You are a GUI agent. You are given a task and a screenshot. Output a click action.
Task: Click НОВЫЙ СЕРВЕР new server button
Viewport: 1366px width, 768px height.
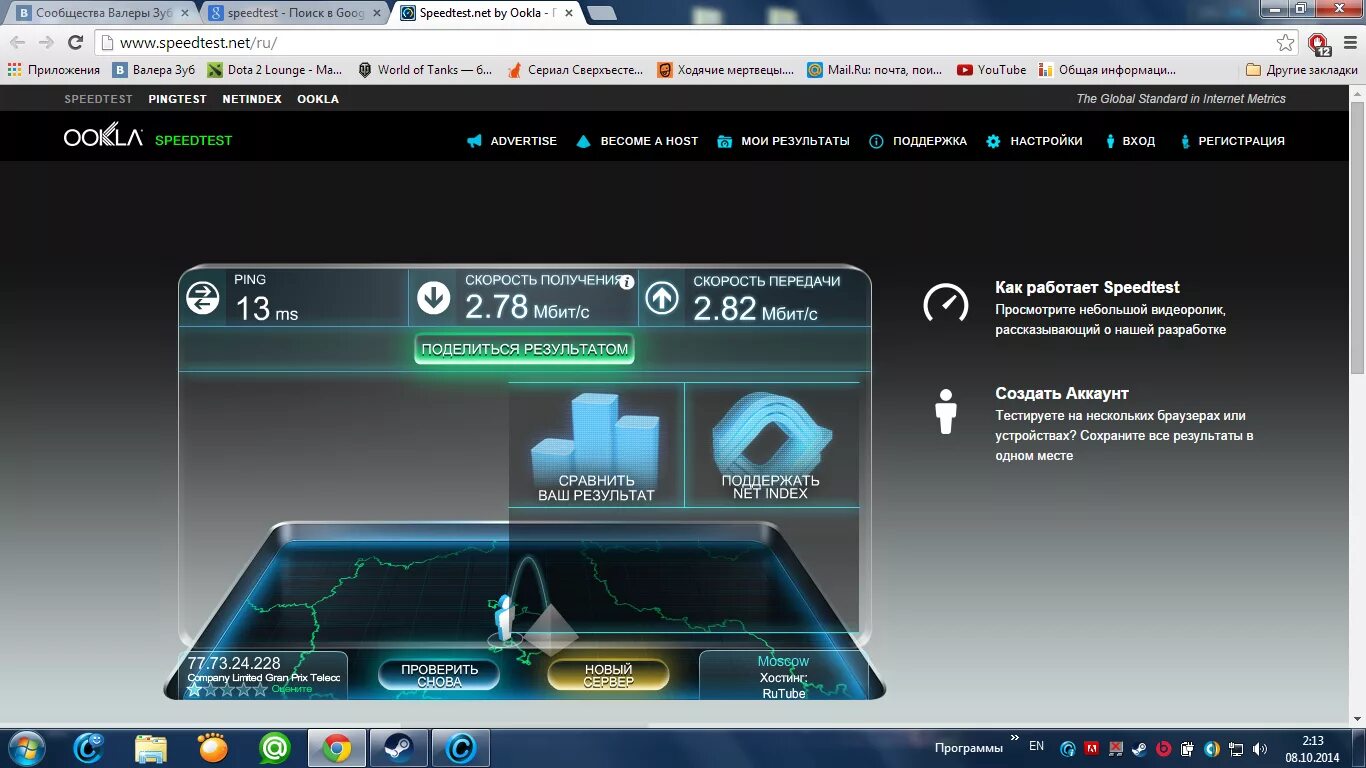[x=608, y=675]
